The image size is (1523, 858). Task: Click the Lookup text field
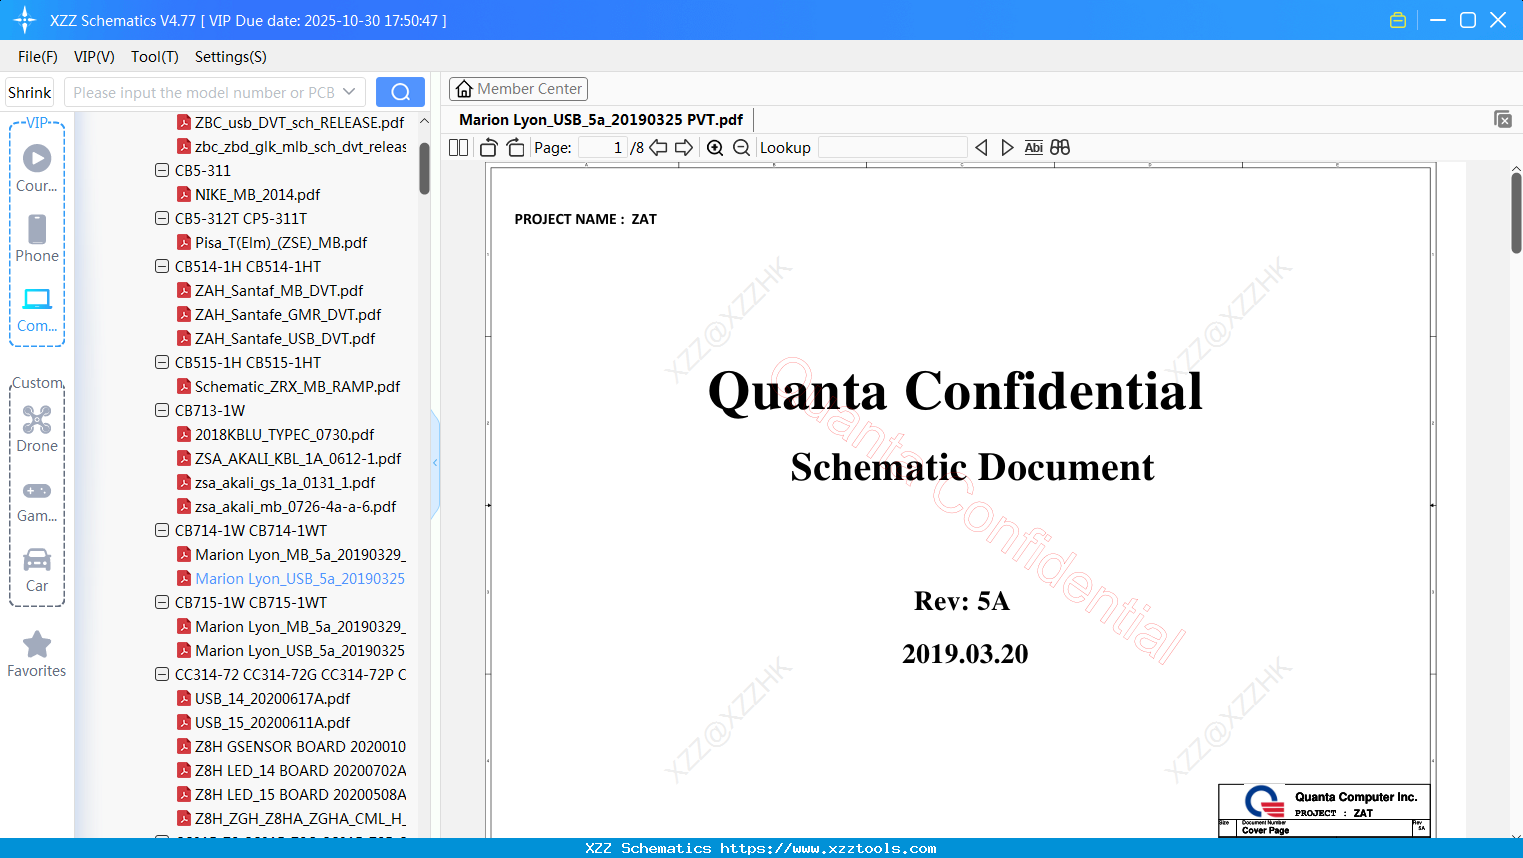pyautogui.click(x=893, y=148)
